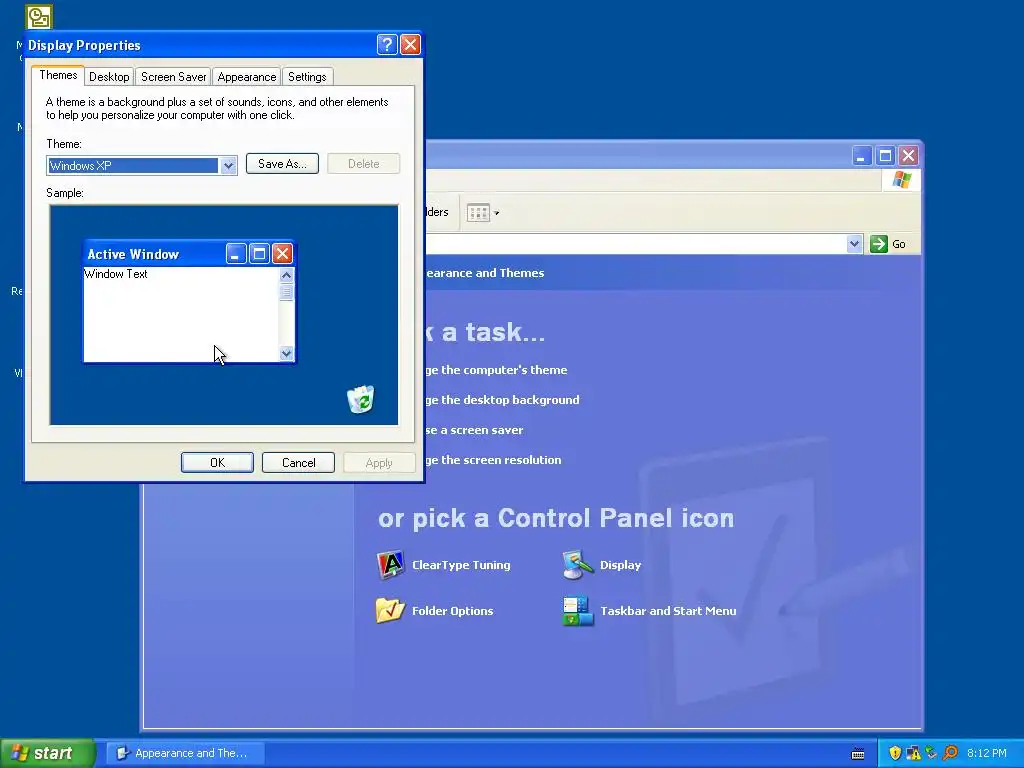Viewport: 1024px width, 768px height.
Task: Close the Display Properties dialog
Action: pos(410,44)
